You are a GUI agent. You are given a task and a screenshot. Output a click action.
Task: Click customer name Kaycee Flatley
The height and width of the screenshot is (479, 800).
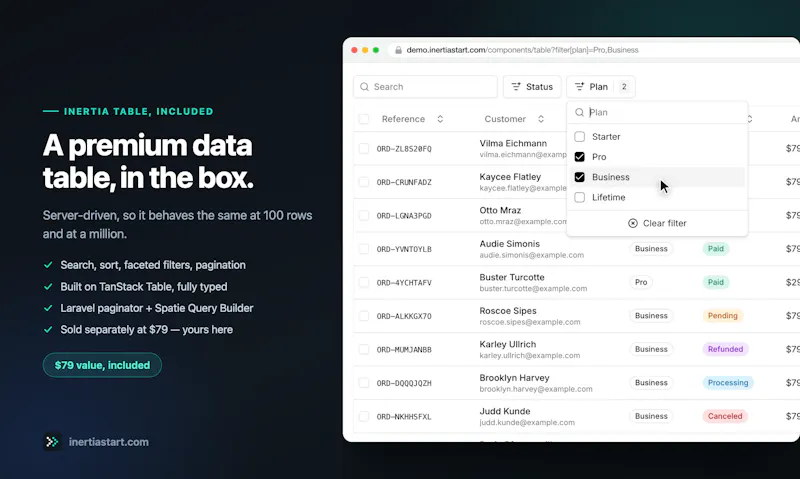510,177
